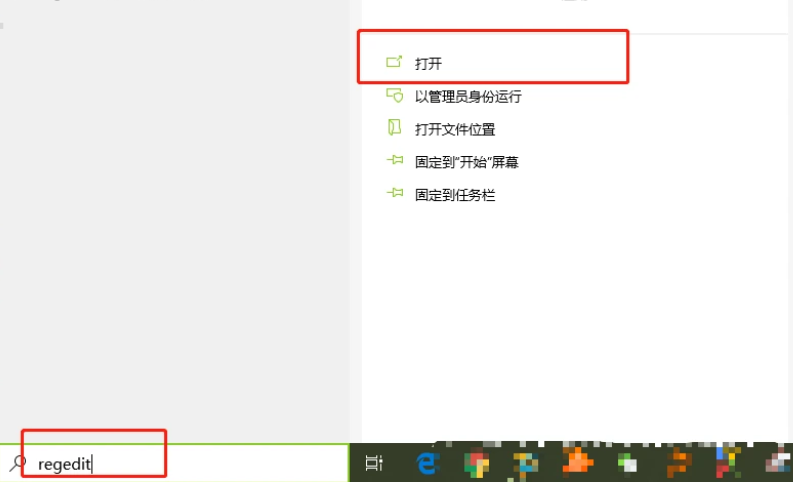The image size is (793, 482).
Task: Click the shield icon for 以管理员身份运行
Action: point(394,95)
